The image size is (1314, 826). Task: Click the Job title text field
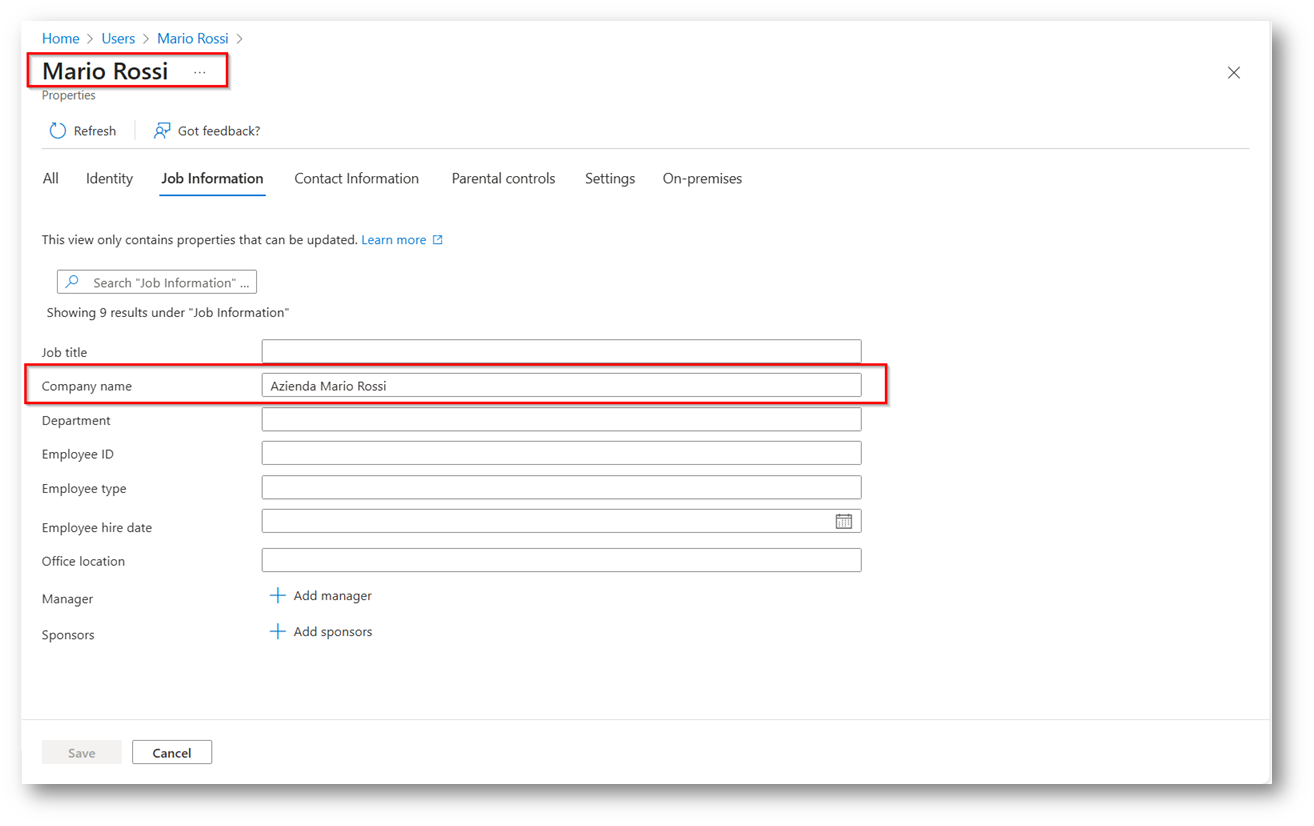click(x=560, y=352)
